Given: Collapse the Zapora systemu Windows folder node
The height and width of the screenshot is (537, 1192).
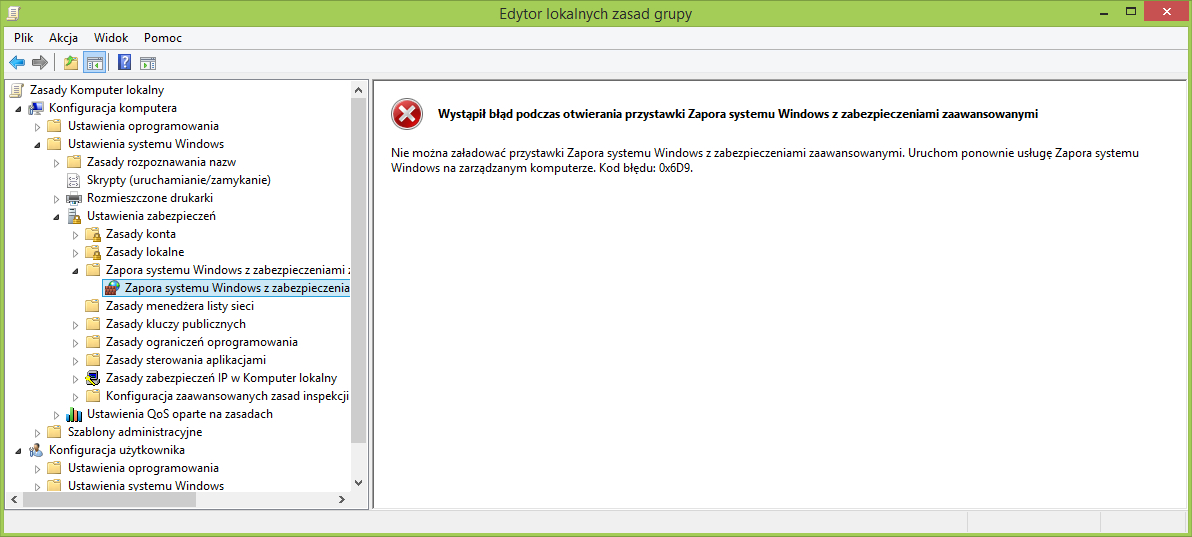Looking at the screenshot, I should tap(75, 271).
